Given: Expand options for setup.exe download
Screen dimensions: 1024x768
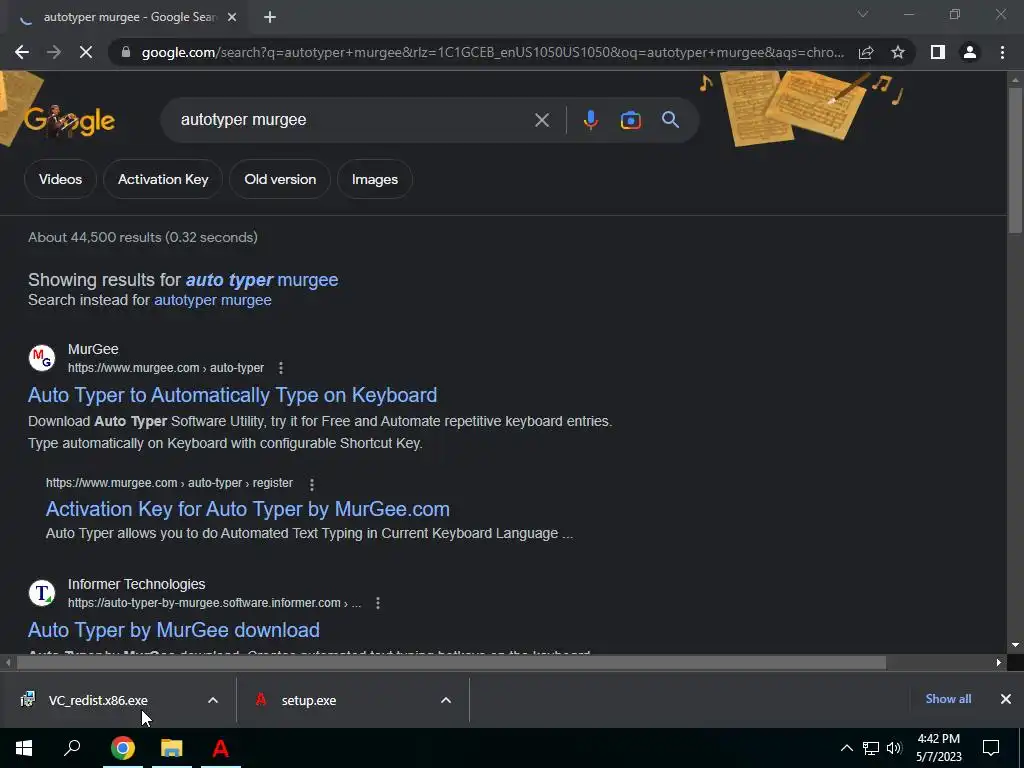Looking at the screenshot, I should (x=446, y=701).
